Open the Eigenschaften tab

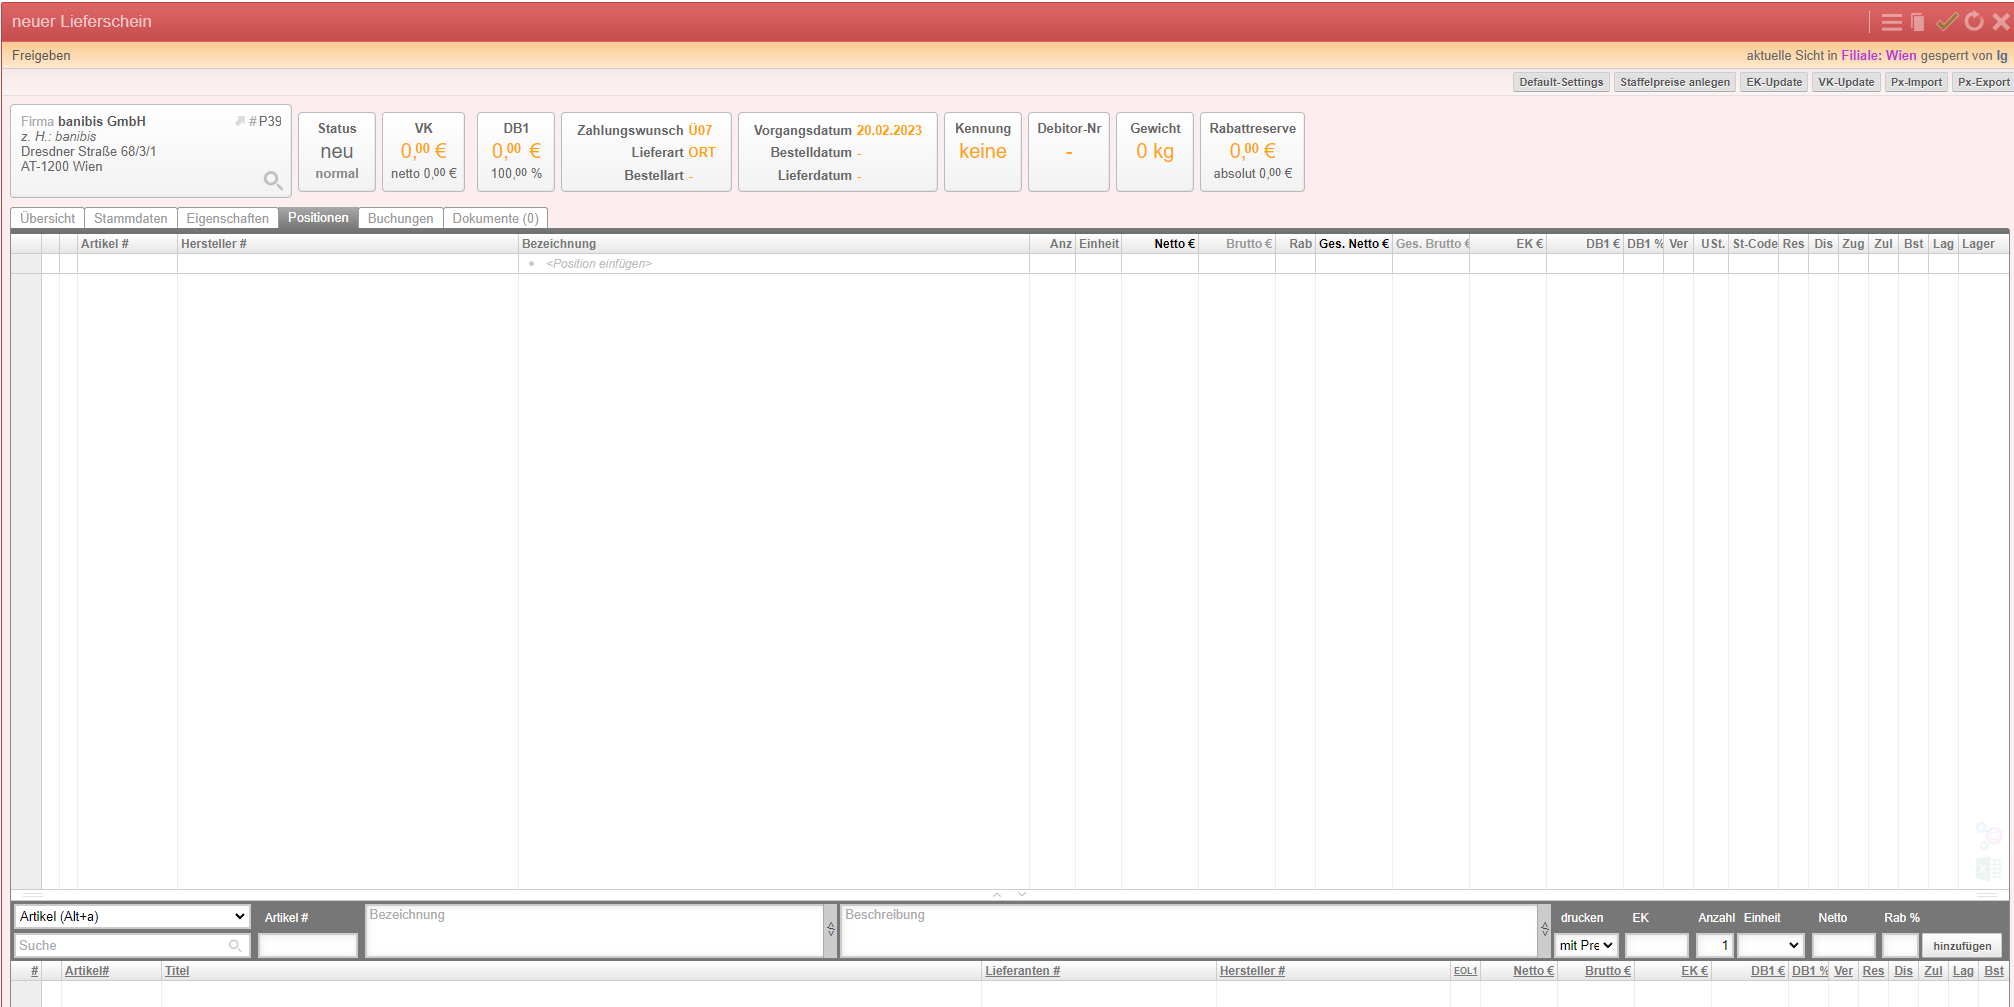pos(227,218)
